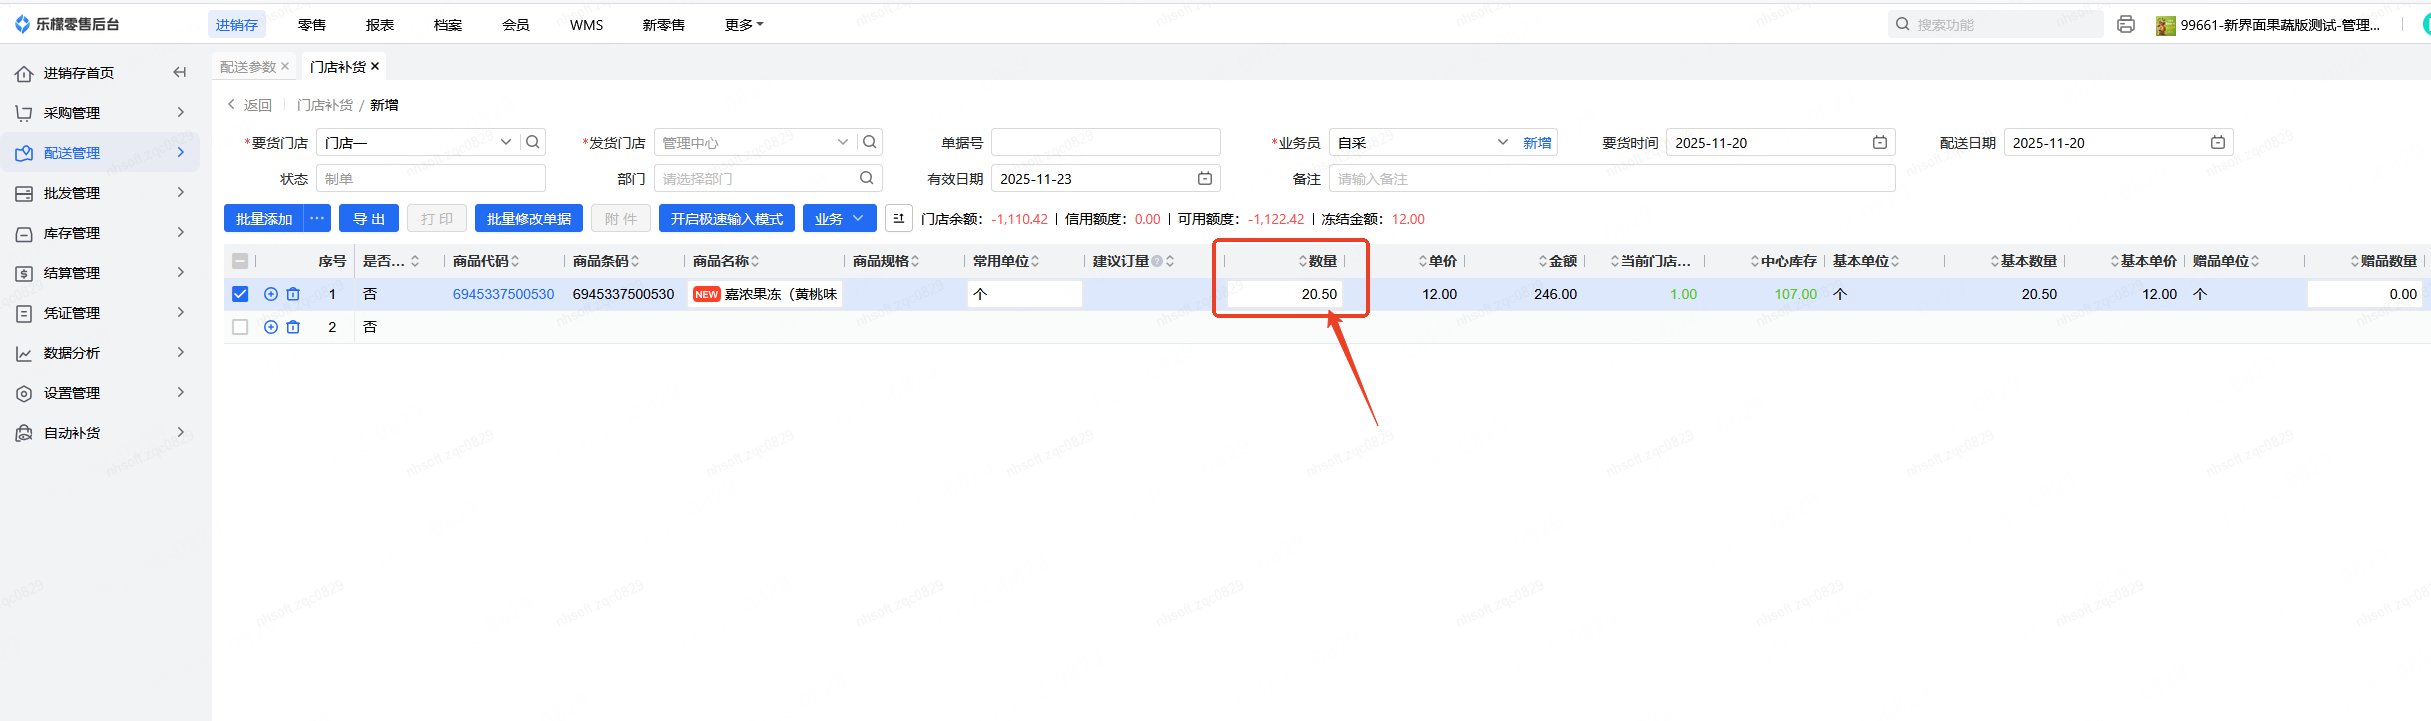Click the search magnifier beside 要货门店
The height and width of the screenshot is (721, 2431).
[x=533, y=142]
